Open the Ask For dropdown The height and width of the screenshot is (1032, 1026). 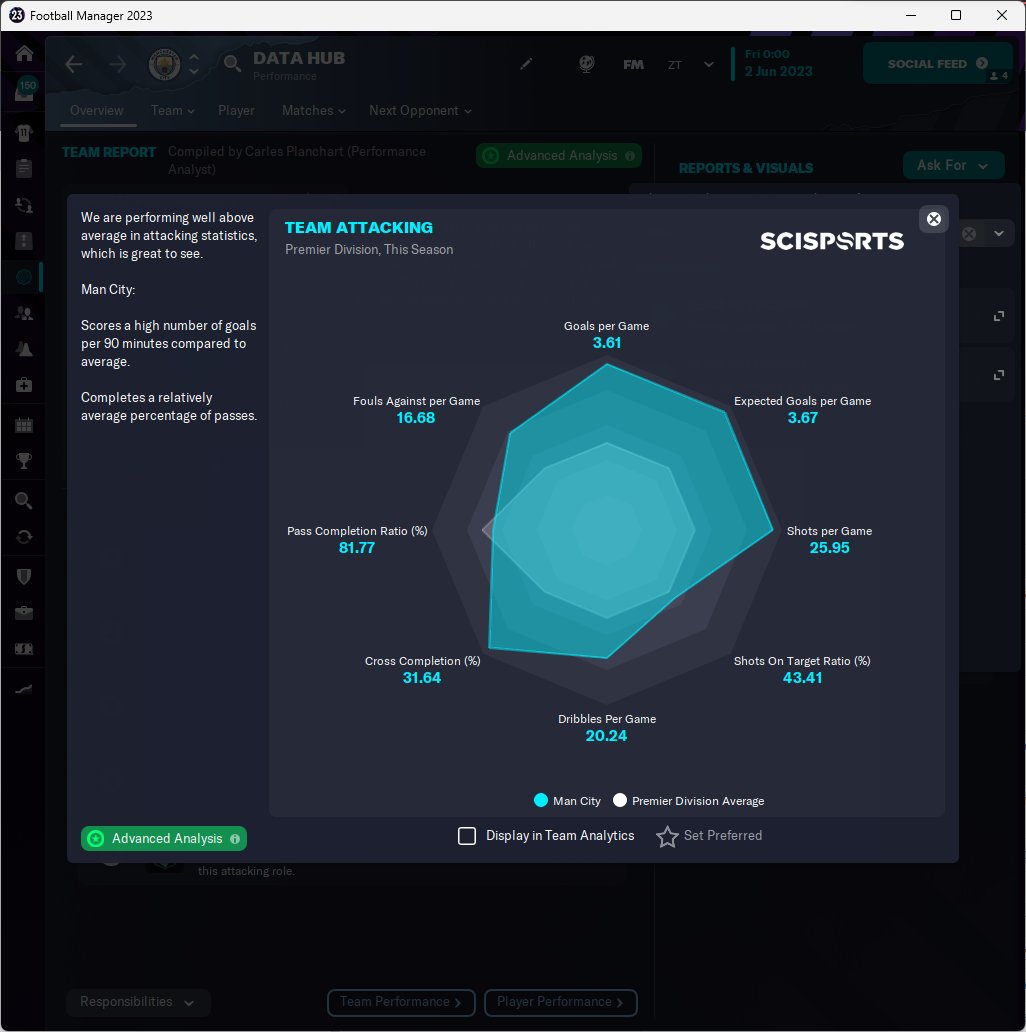pyautogui.click(x=953, y=165)
